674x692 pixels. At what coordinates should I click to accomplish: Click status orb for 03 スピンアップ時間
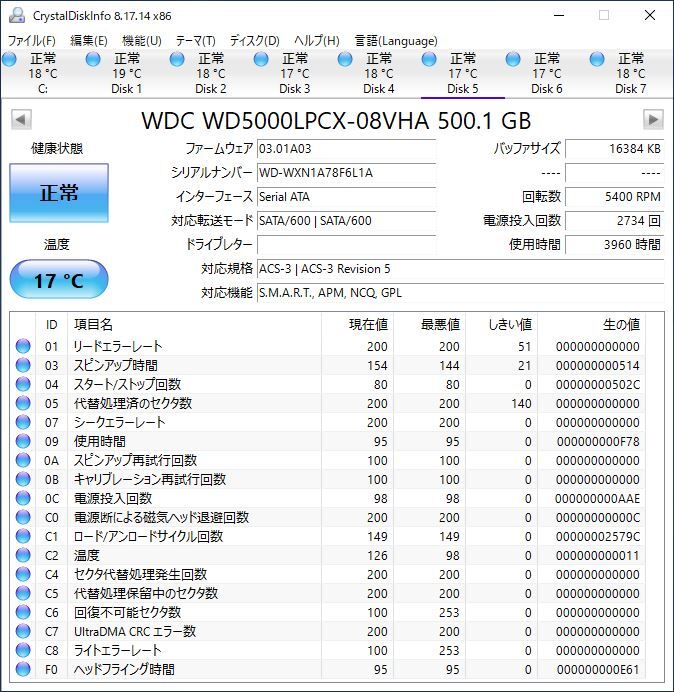(x=23, y=365)
